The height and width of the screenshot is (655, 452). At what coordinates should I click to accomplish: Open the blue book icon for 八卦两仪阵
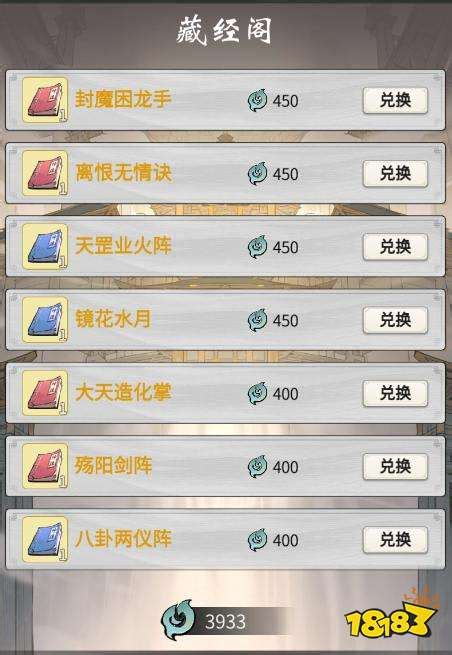[45, 539]
